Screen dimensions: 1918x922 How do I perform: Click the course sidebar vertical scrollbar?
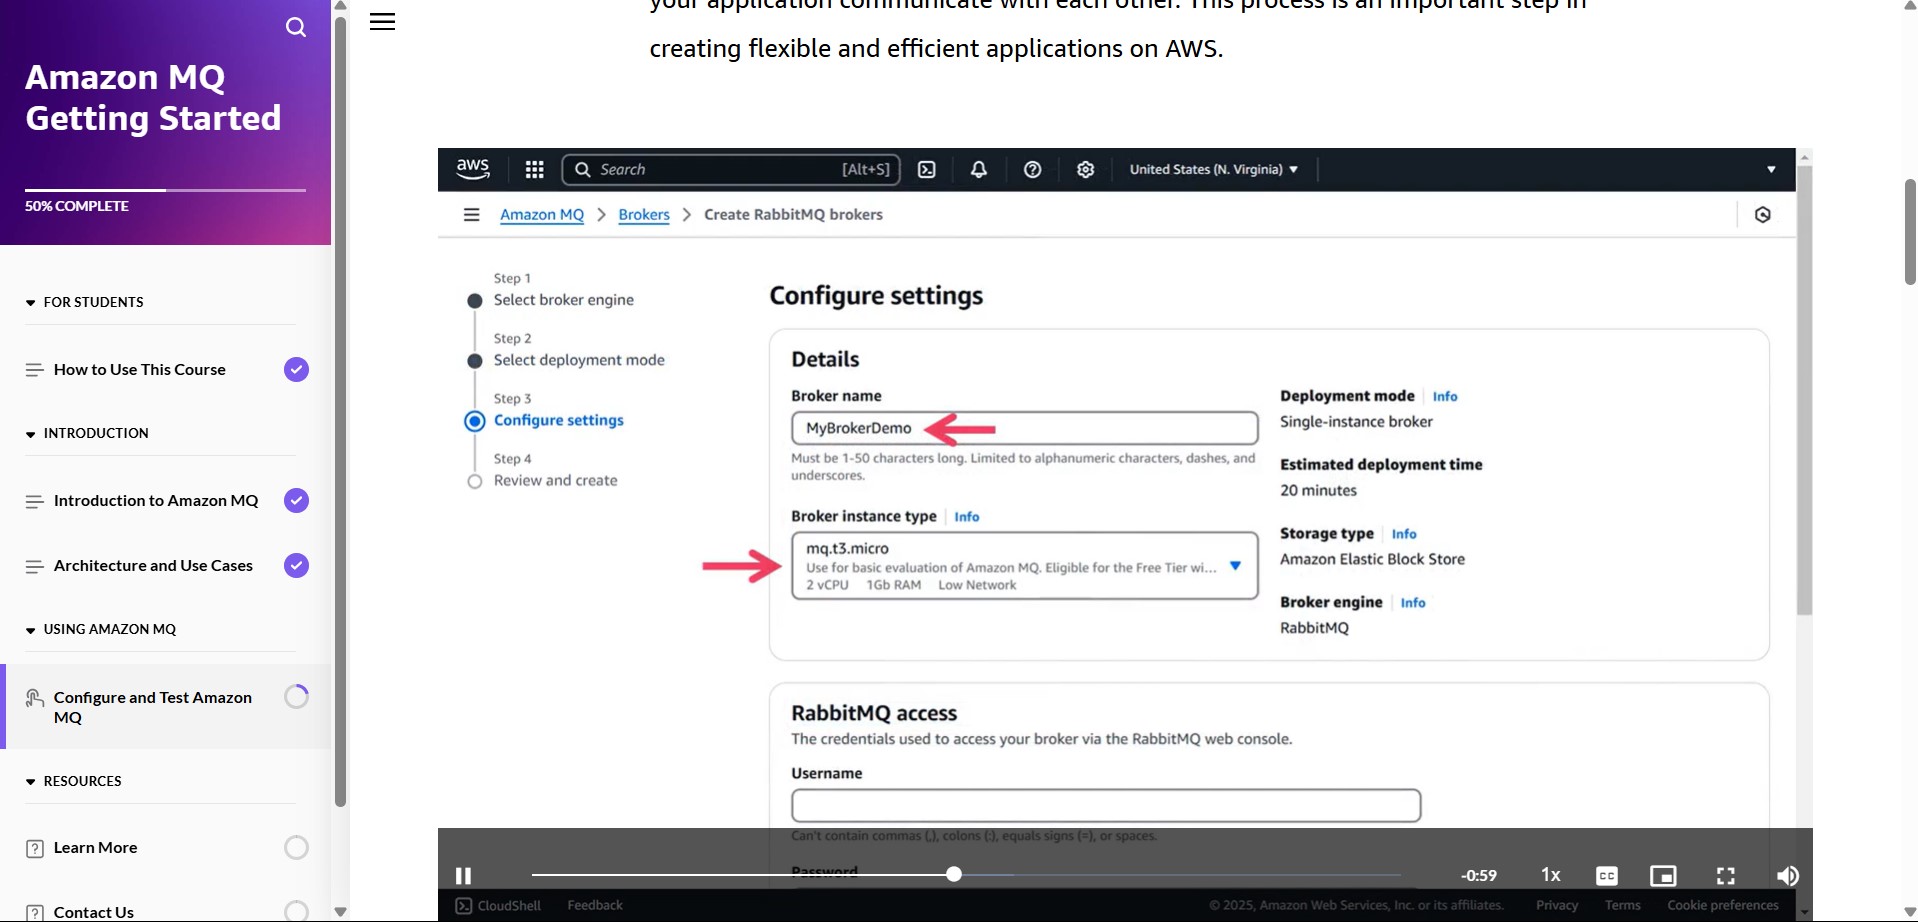[340, 410]
